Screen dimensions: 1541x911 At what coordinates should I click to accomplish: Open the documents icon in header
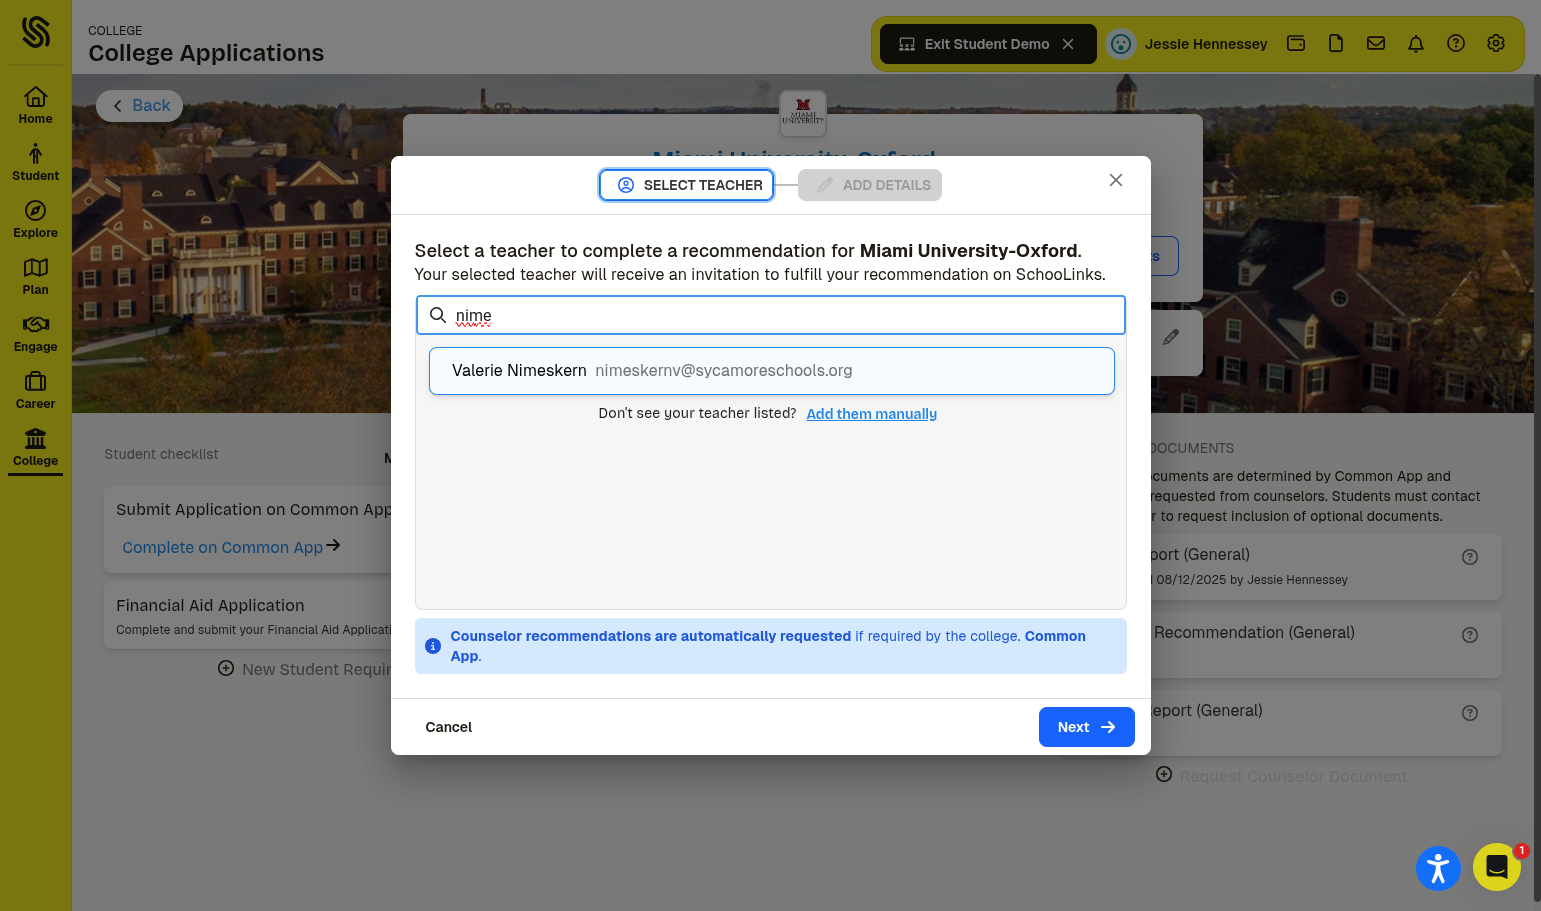[1336, 43]
